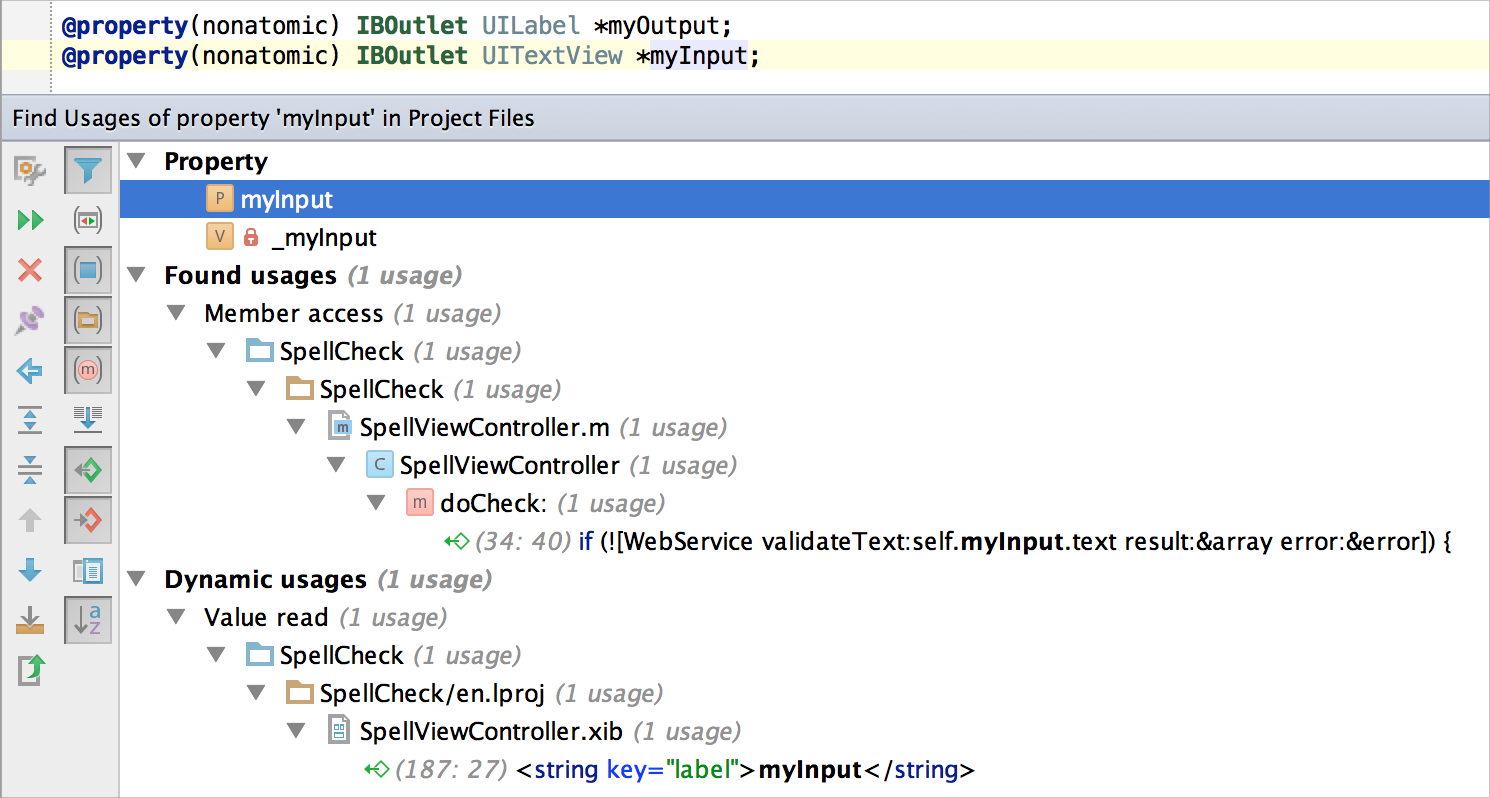Screen dimensions: 1490x798
Task: Click the SpellViewController.m file icon
Action: [341, 427]
